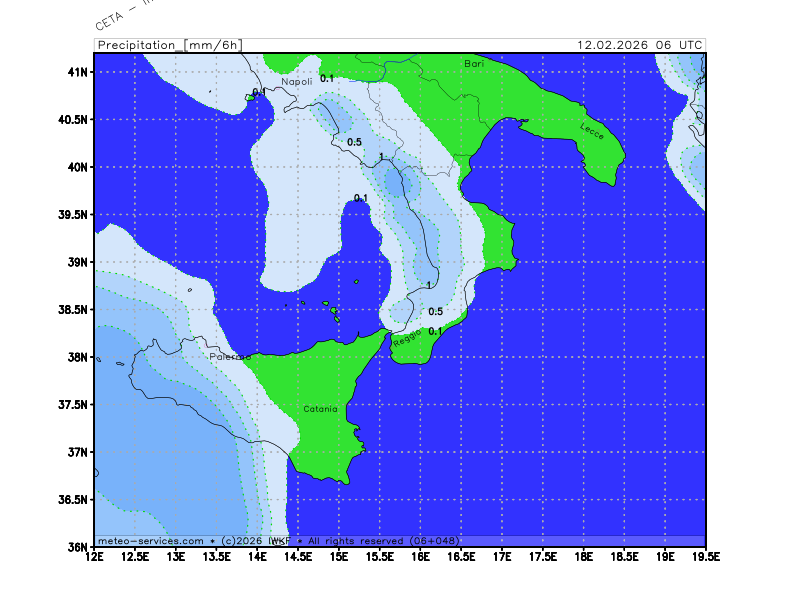
Task: Click the 36.5N latitude axis label
Action: click(x=73, y=500)
